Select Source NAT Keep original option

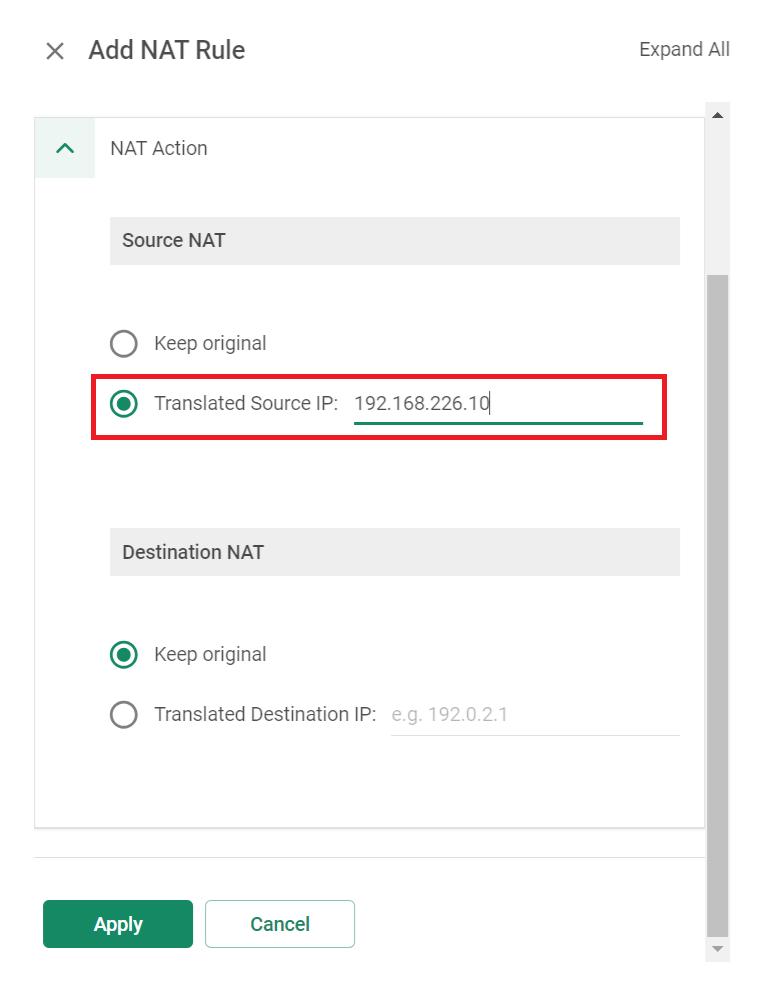[123, 344]
